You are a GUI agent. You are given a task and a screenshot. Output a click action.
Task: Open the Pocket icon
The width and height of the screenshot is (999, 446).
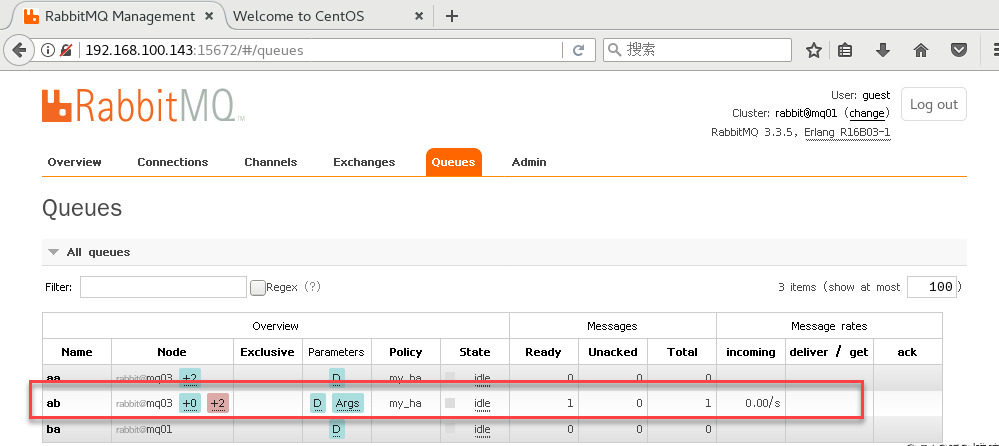[959, 50]
